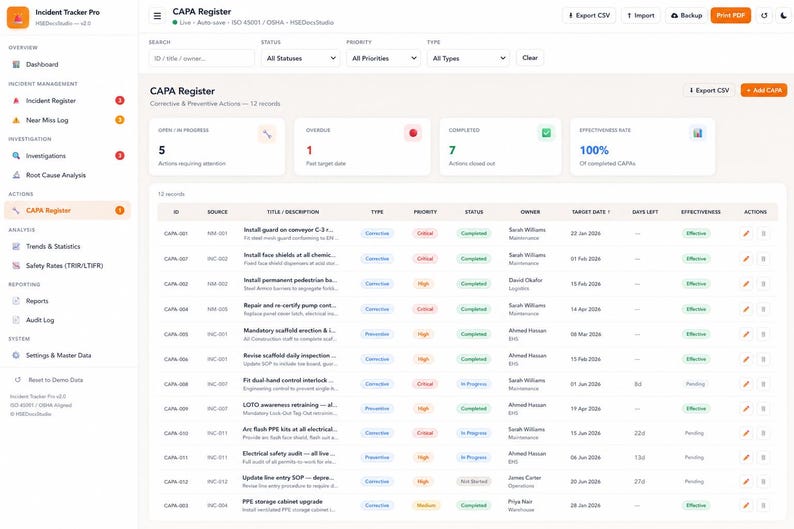Open the All Priorities dropdown
The image size is (794, 529).
click(x=384, y=58)
